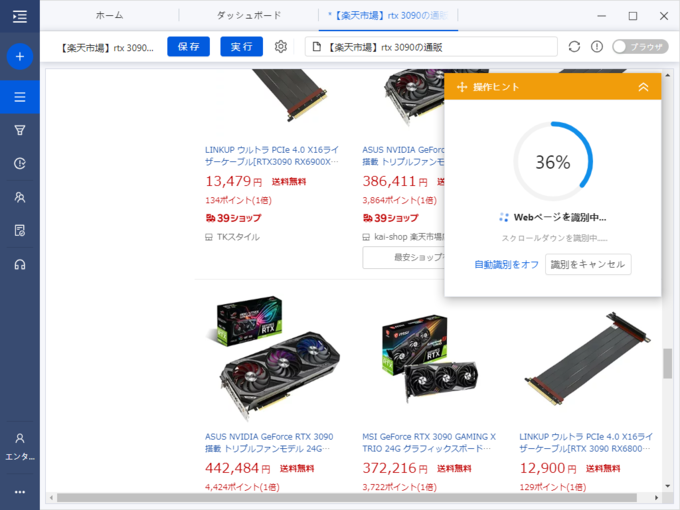Open the team collaboration icon in sidebar
Viewport: 680px width, 510px height.
pyautogui.click(x=20, y=197)
